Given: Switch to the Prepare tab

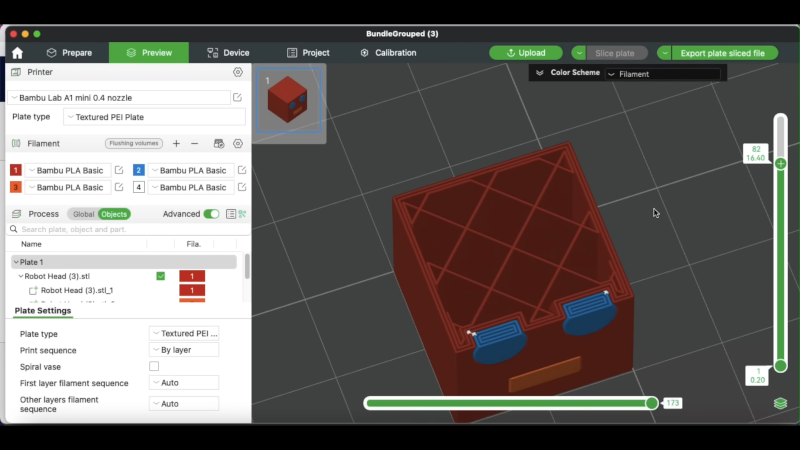Looking at the screenshot, I should pyautogui.click(x=69, y=53).
